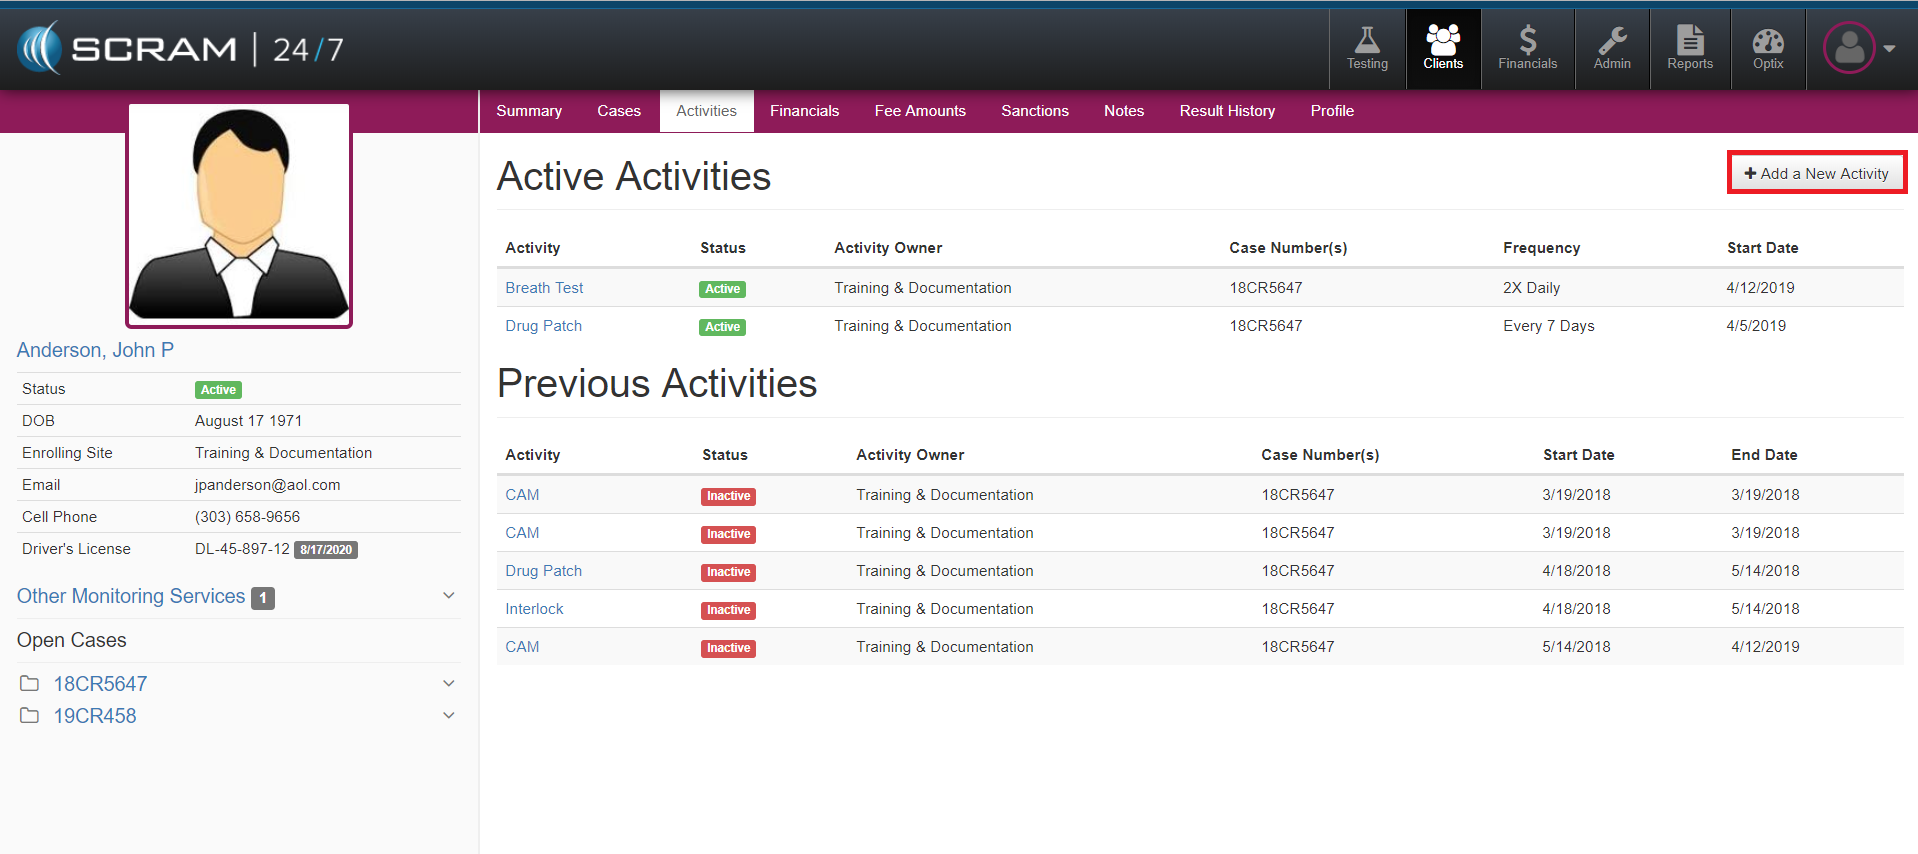Open the Optix gauge icon
1918x854 pixels.
pos(1767,41)
